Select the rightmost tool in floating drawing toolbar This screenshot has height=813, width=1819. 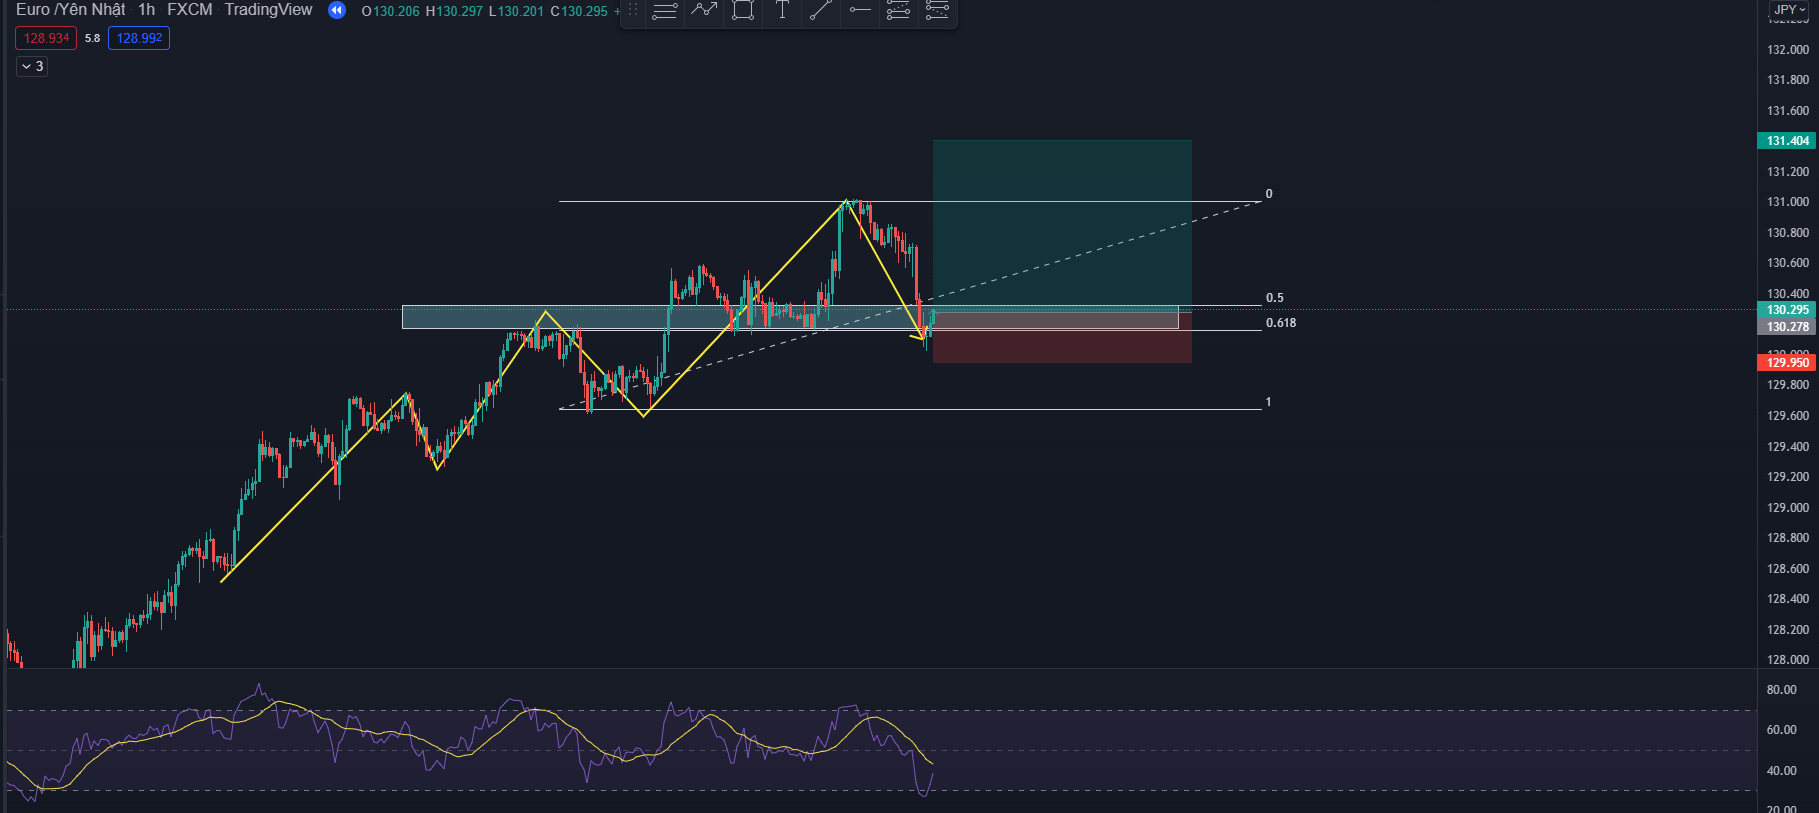click(937, 10)
